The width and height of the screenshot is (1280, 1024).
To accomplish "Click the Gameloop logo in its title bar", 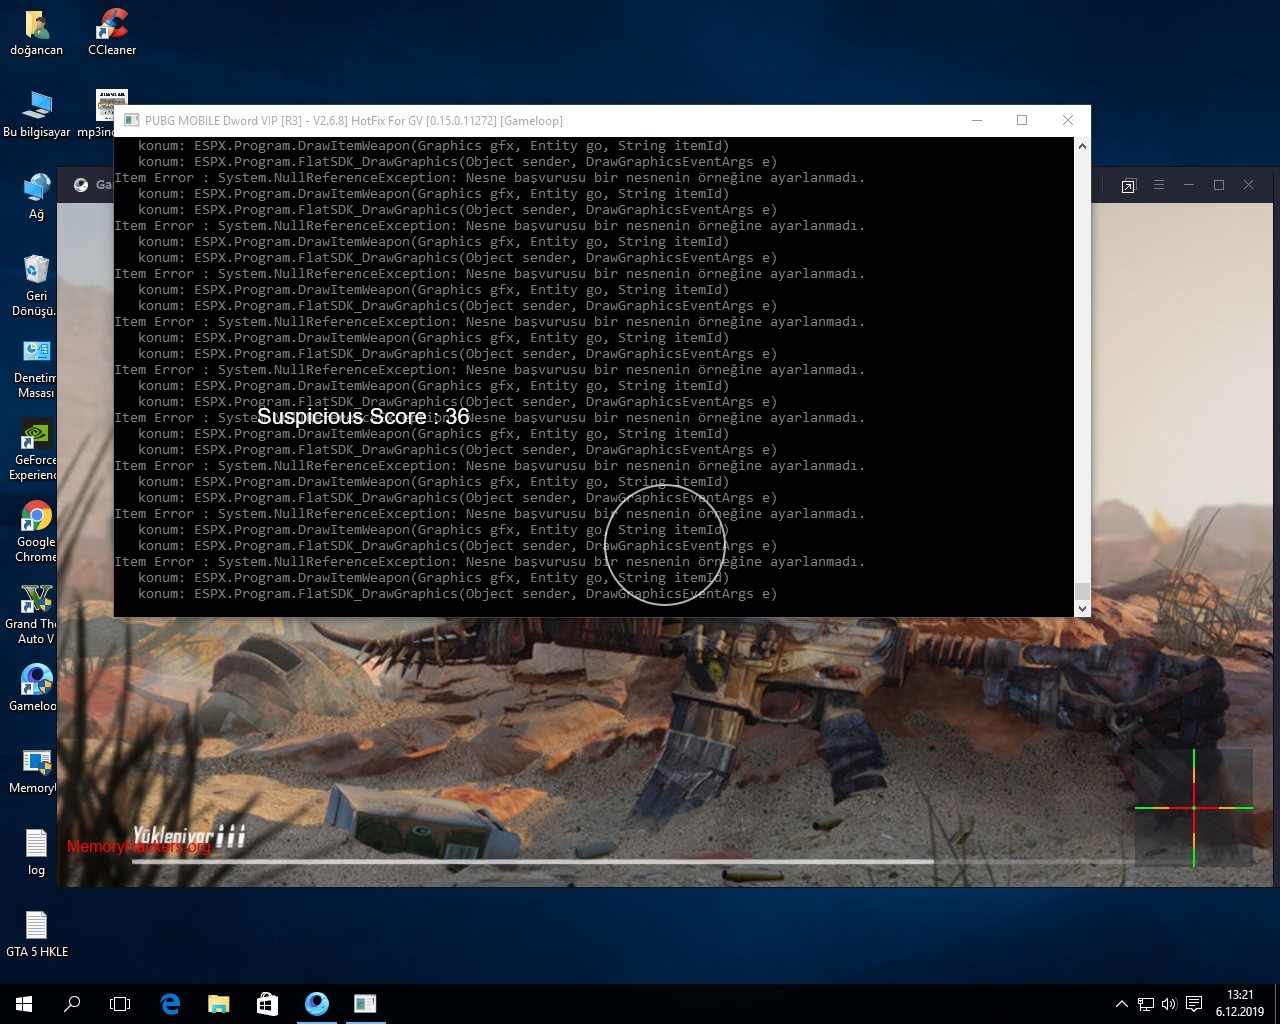I will coord(81,185).
